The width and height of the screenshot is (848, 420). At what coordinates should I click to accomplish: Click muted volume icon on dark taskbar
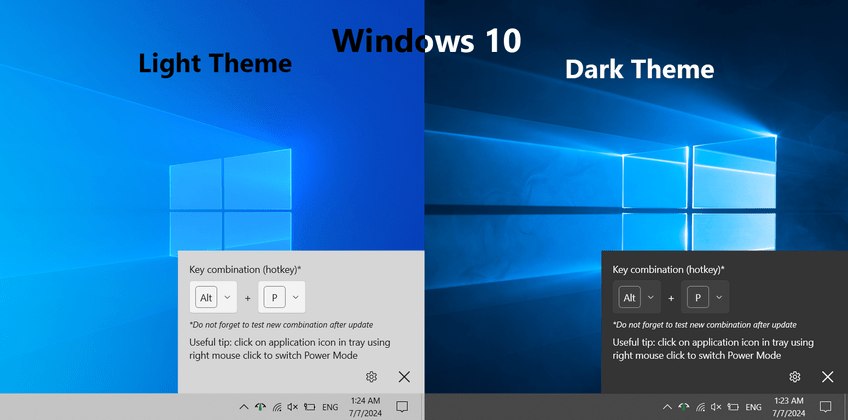coord(716,407)
